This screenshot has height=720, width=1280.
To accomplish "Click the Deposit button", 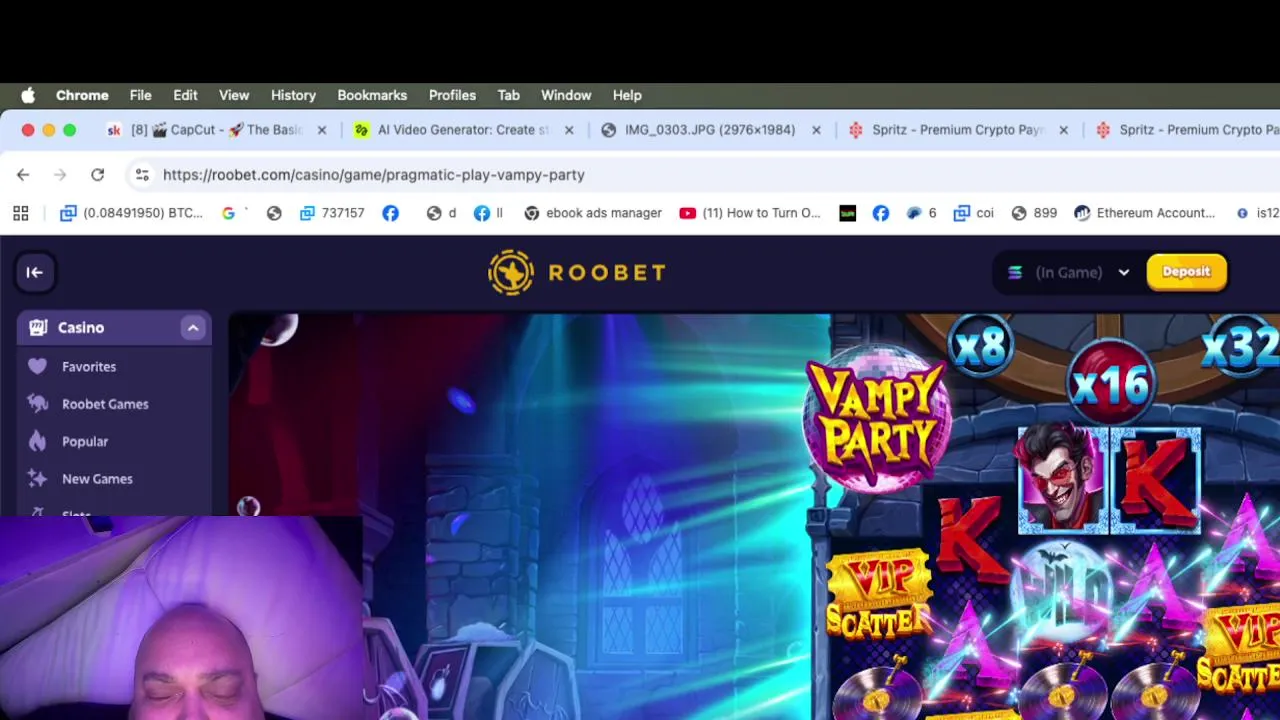I will [1186, 272].
